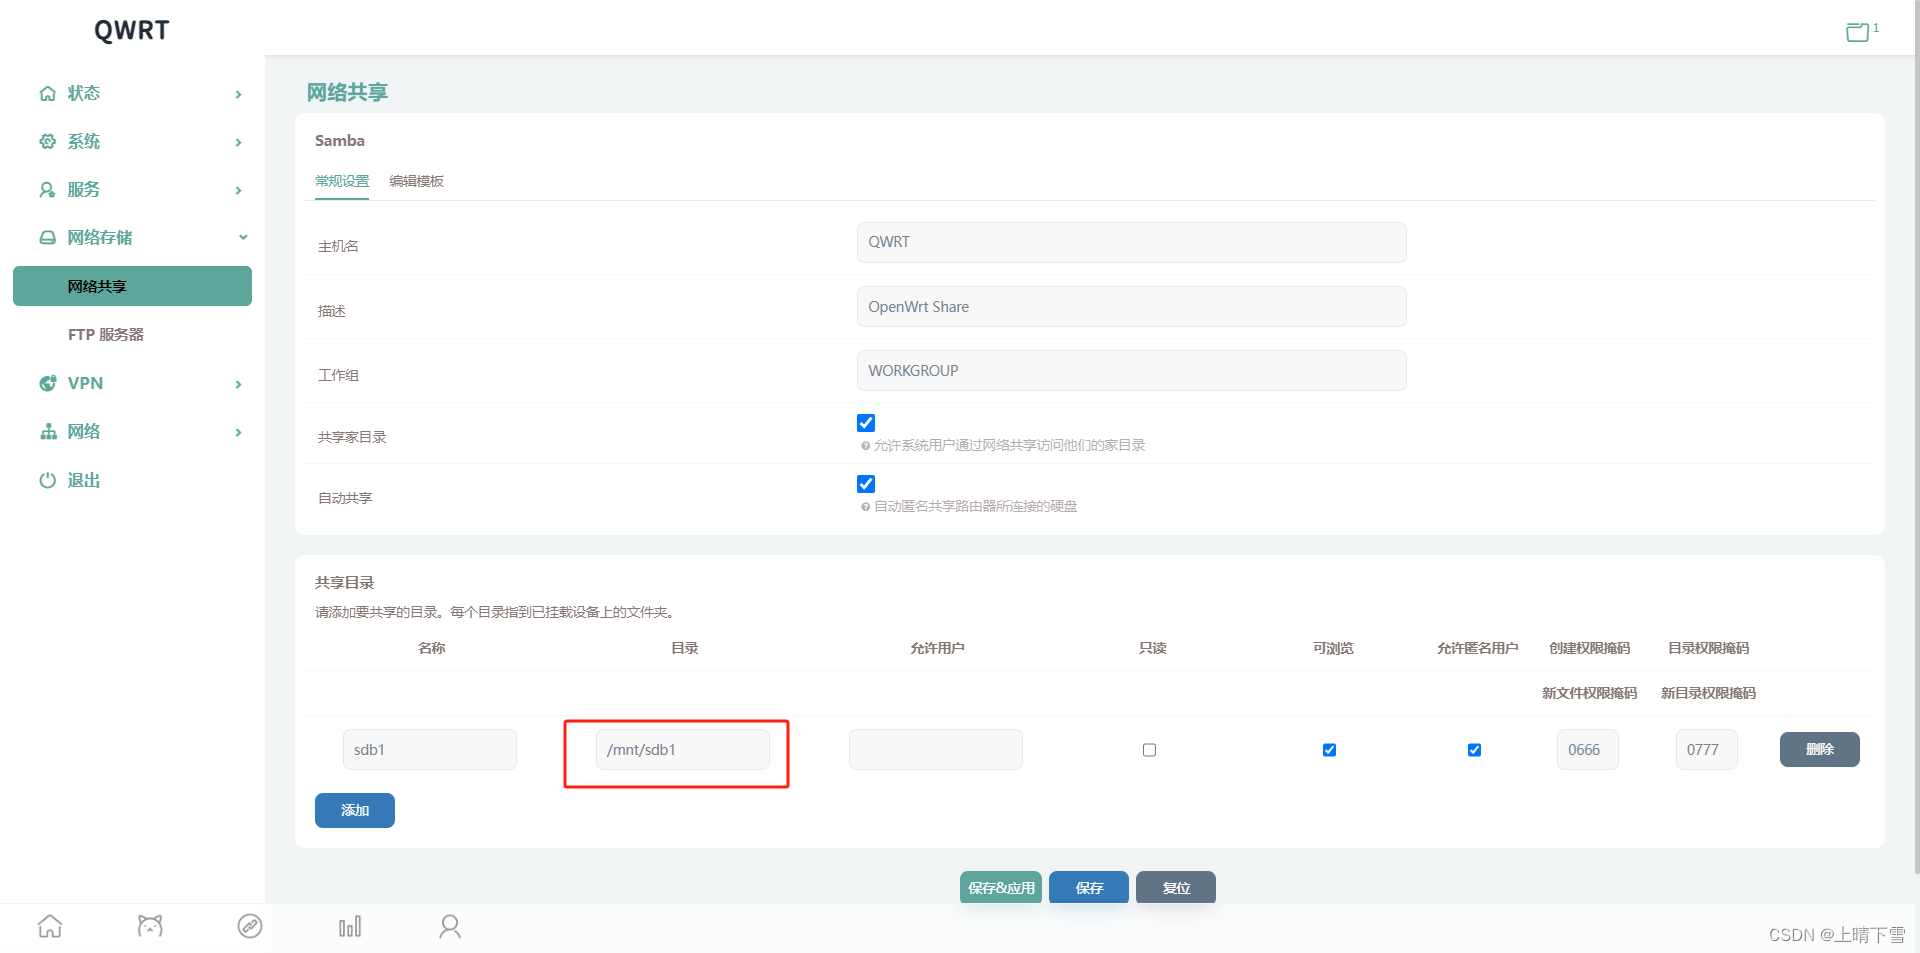Click the bottom bar home icon
The height and width of the screenshot is (953, 1920).
50,927
